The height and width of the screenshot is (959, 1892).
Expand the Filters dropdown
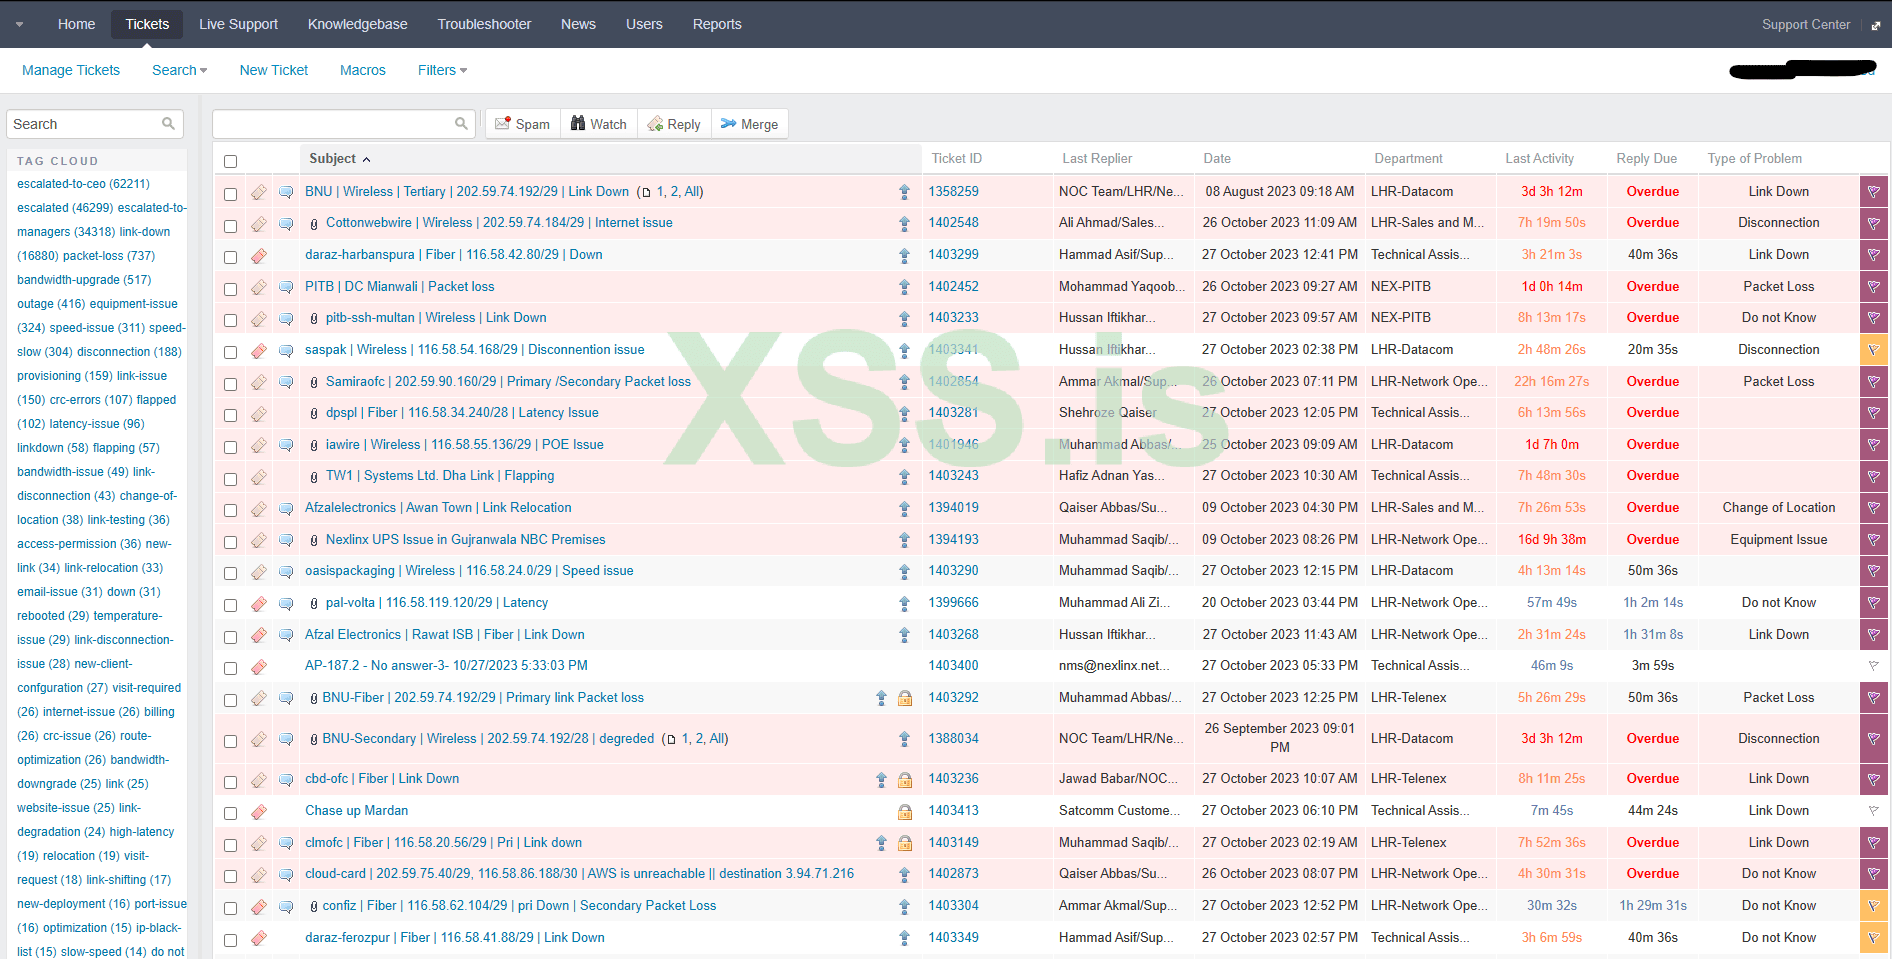pyautogui.click(x=442, y=70)
